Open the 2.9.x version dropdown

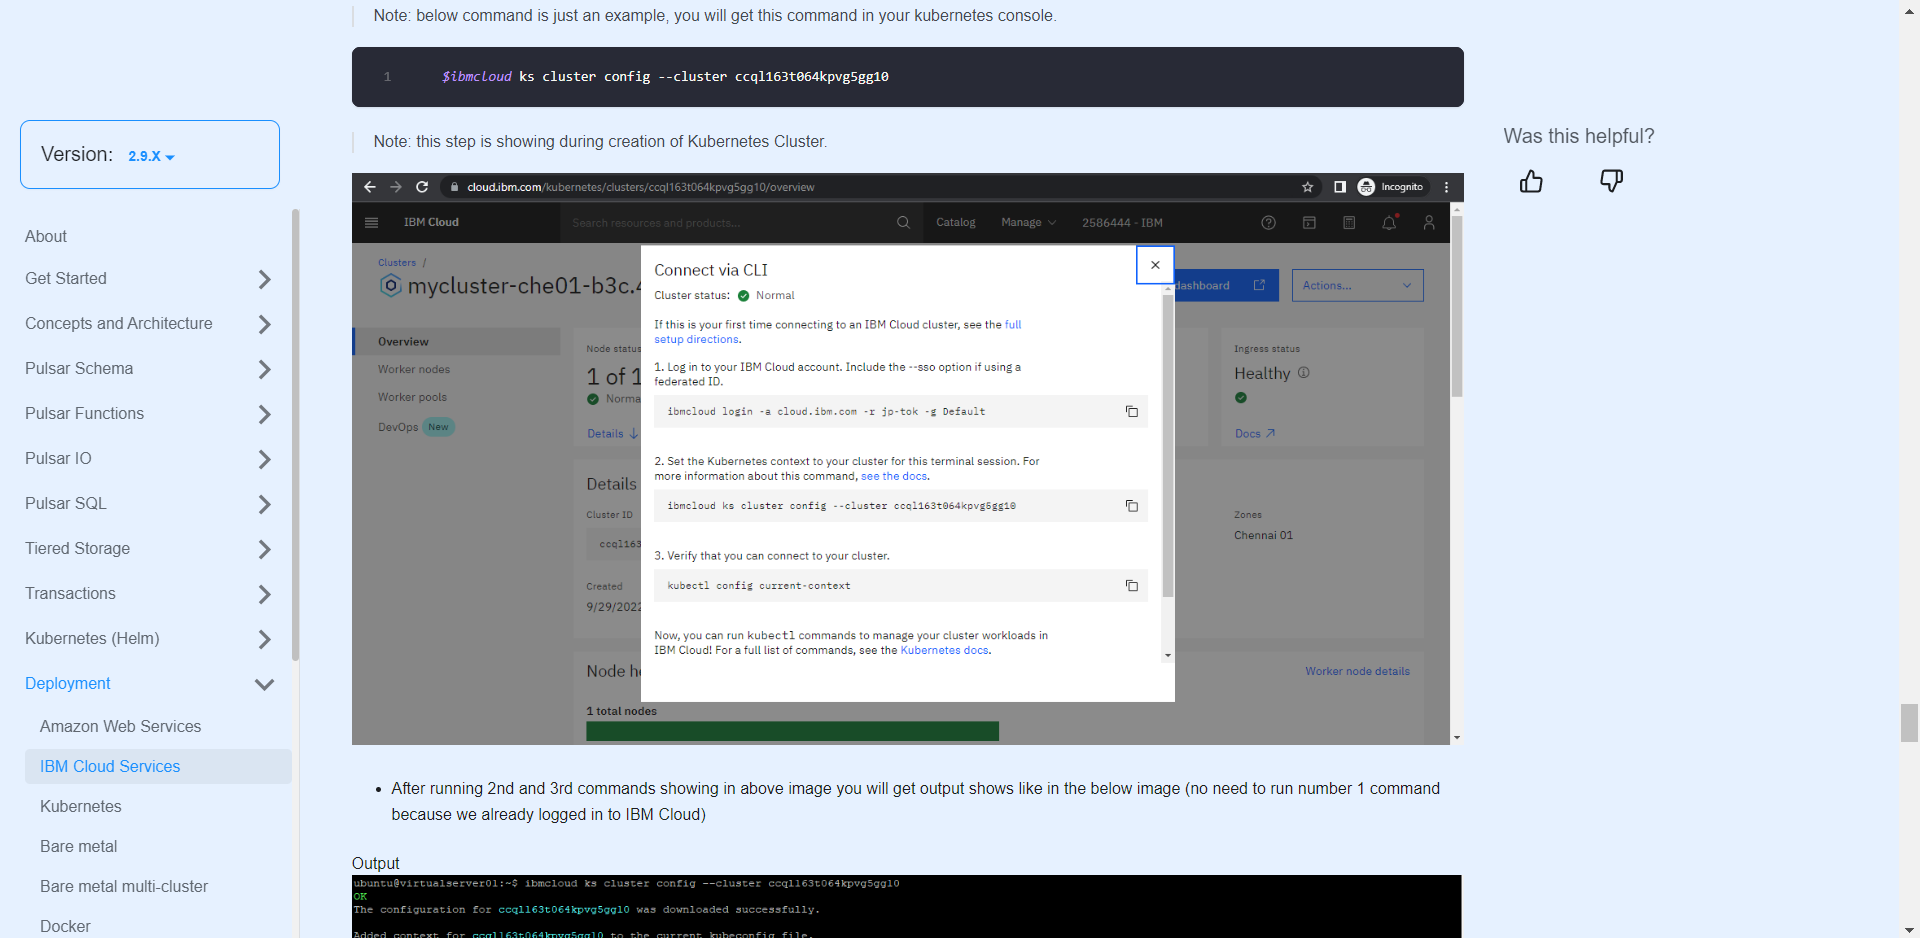(151, 156)
